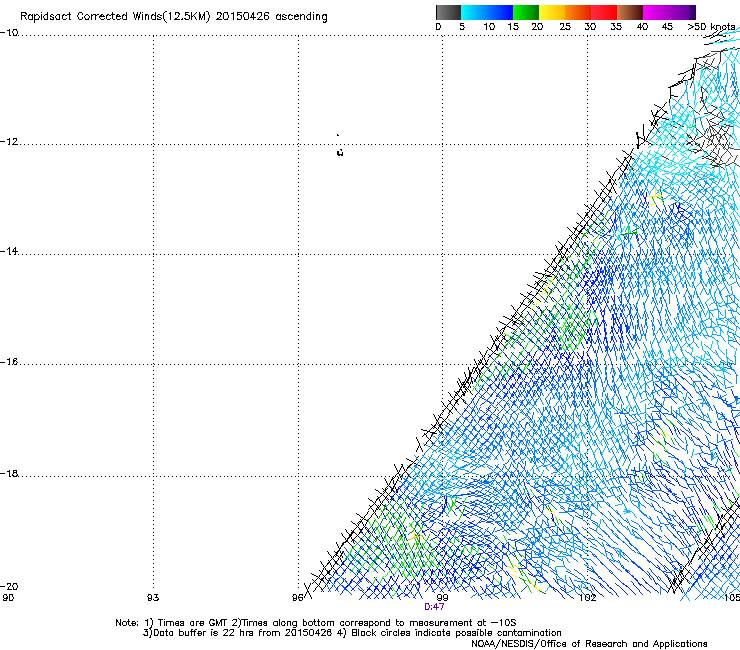Click the '96' longitude label
Viewport: 740px width, 650px height.
[x=297, y=598]
